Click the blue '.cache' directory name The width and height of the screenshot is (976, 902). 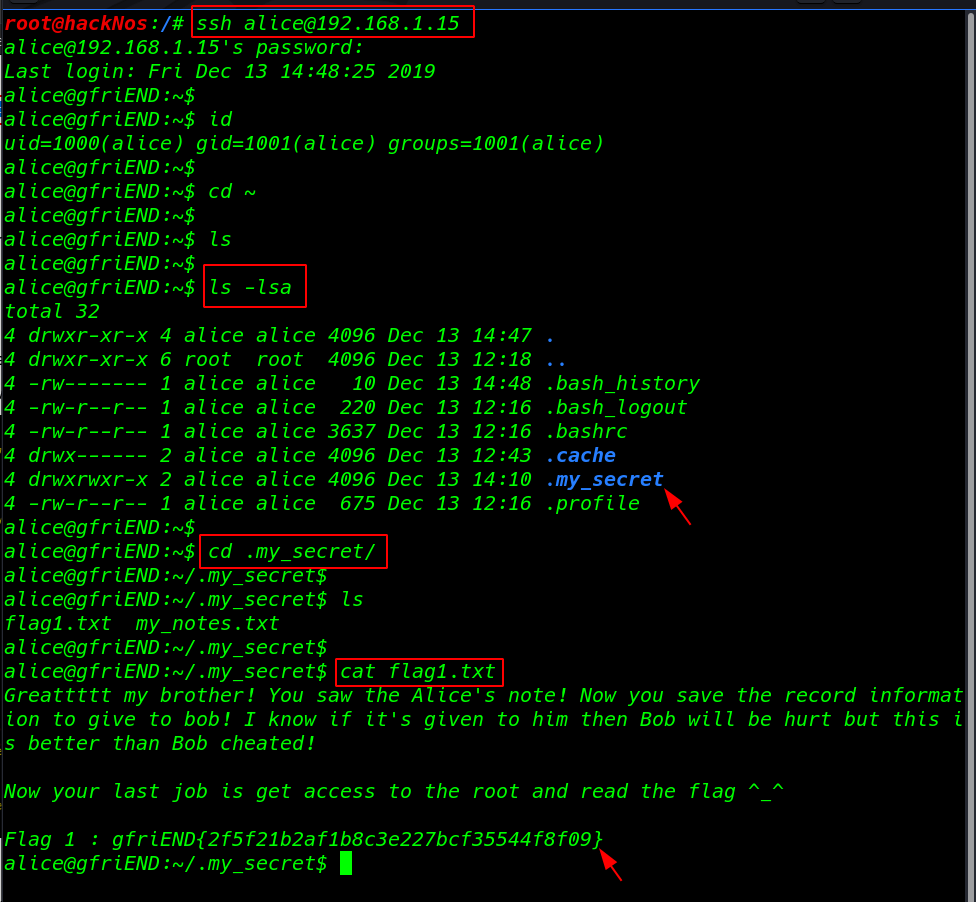pyautogui.click(x=581, y=455)
